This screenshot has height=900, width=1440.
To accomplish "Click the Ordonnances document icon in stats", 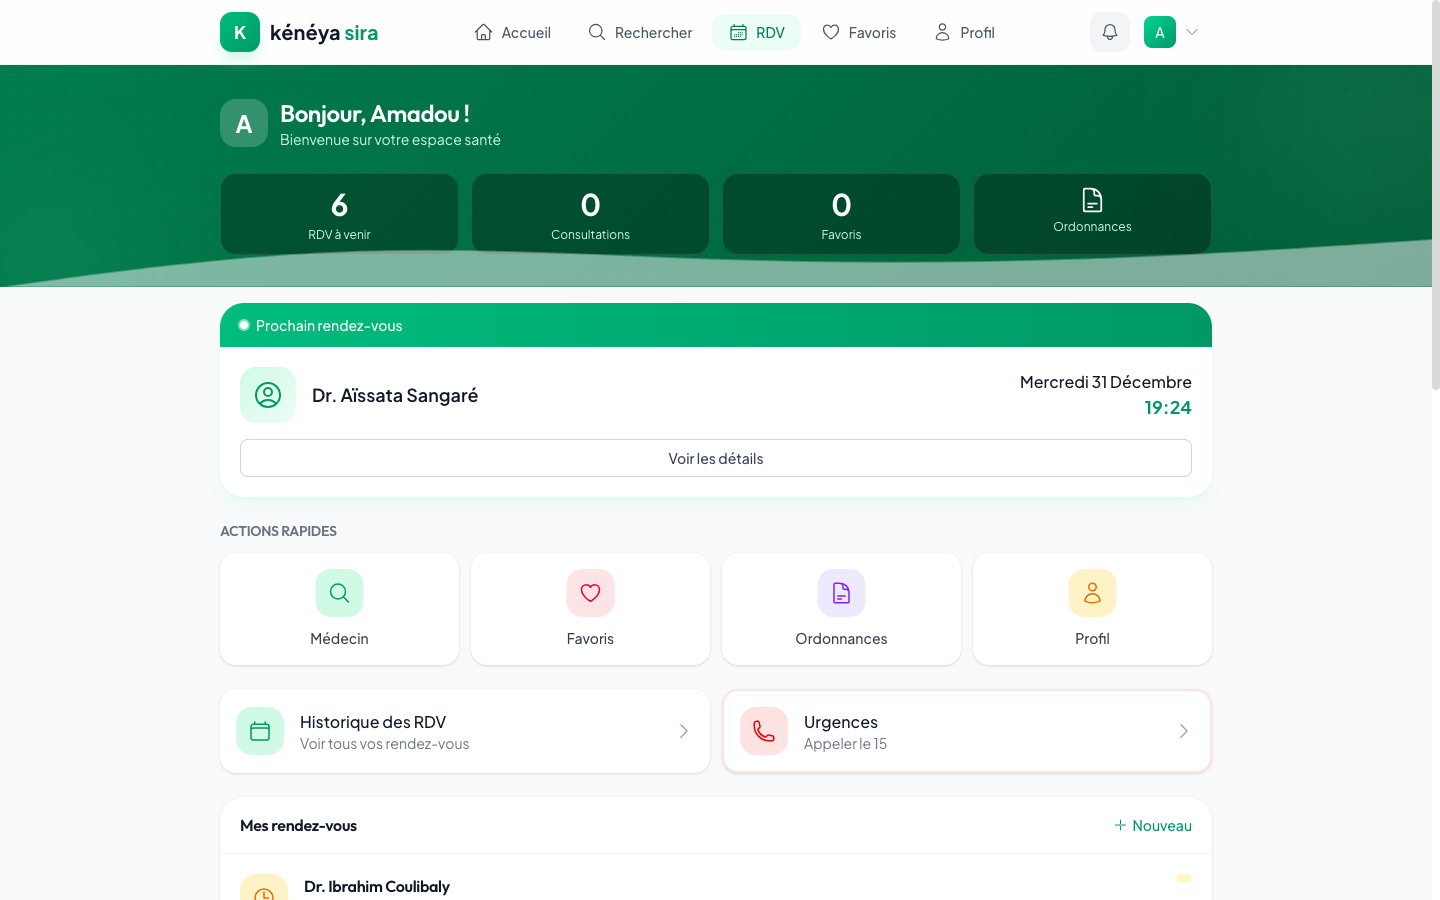I will pyautogui.click(x=1092, y=200).
